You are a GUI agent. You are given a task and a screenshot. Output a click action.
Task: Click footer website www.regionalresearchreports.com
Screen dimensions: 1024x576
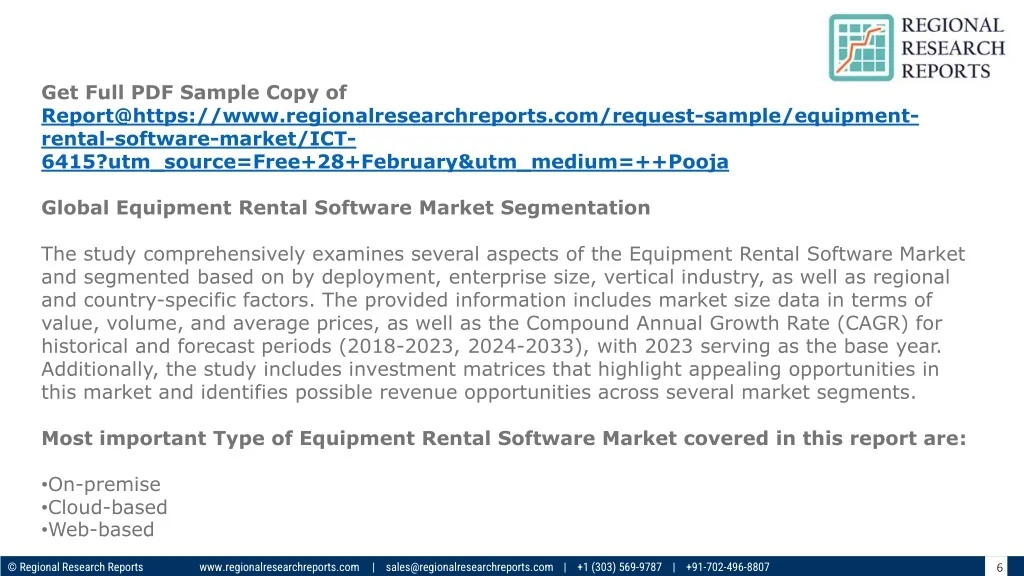click(279, 567)
